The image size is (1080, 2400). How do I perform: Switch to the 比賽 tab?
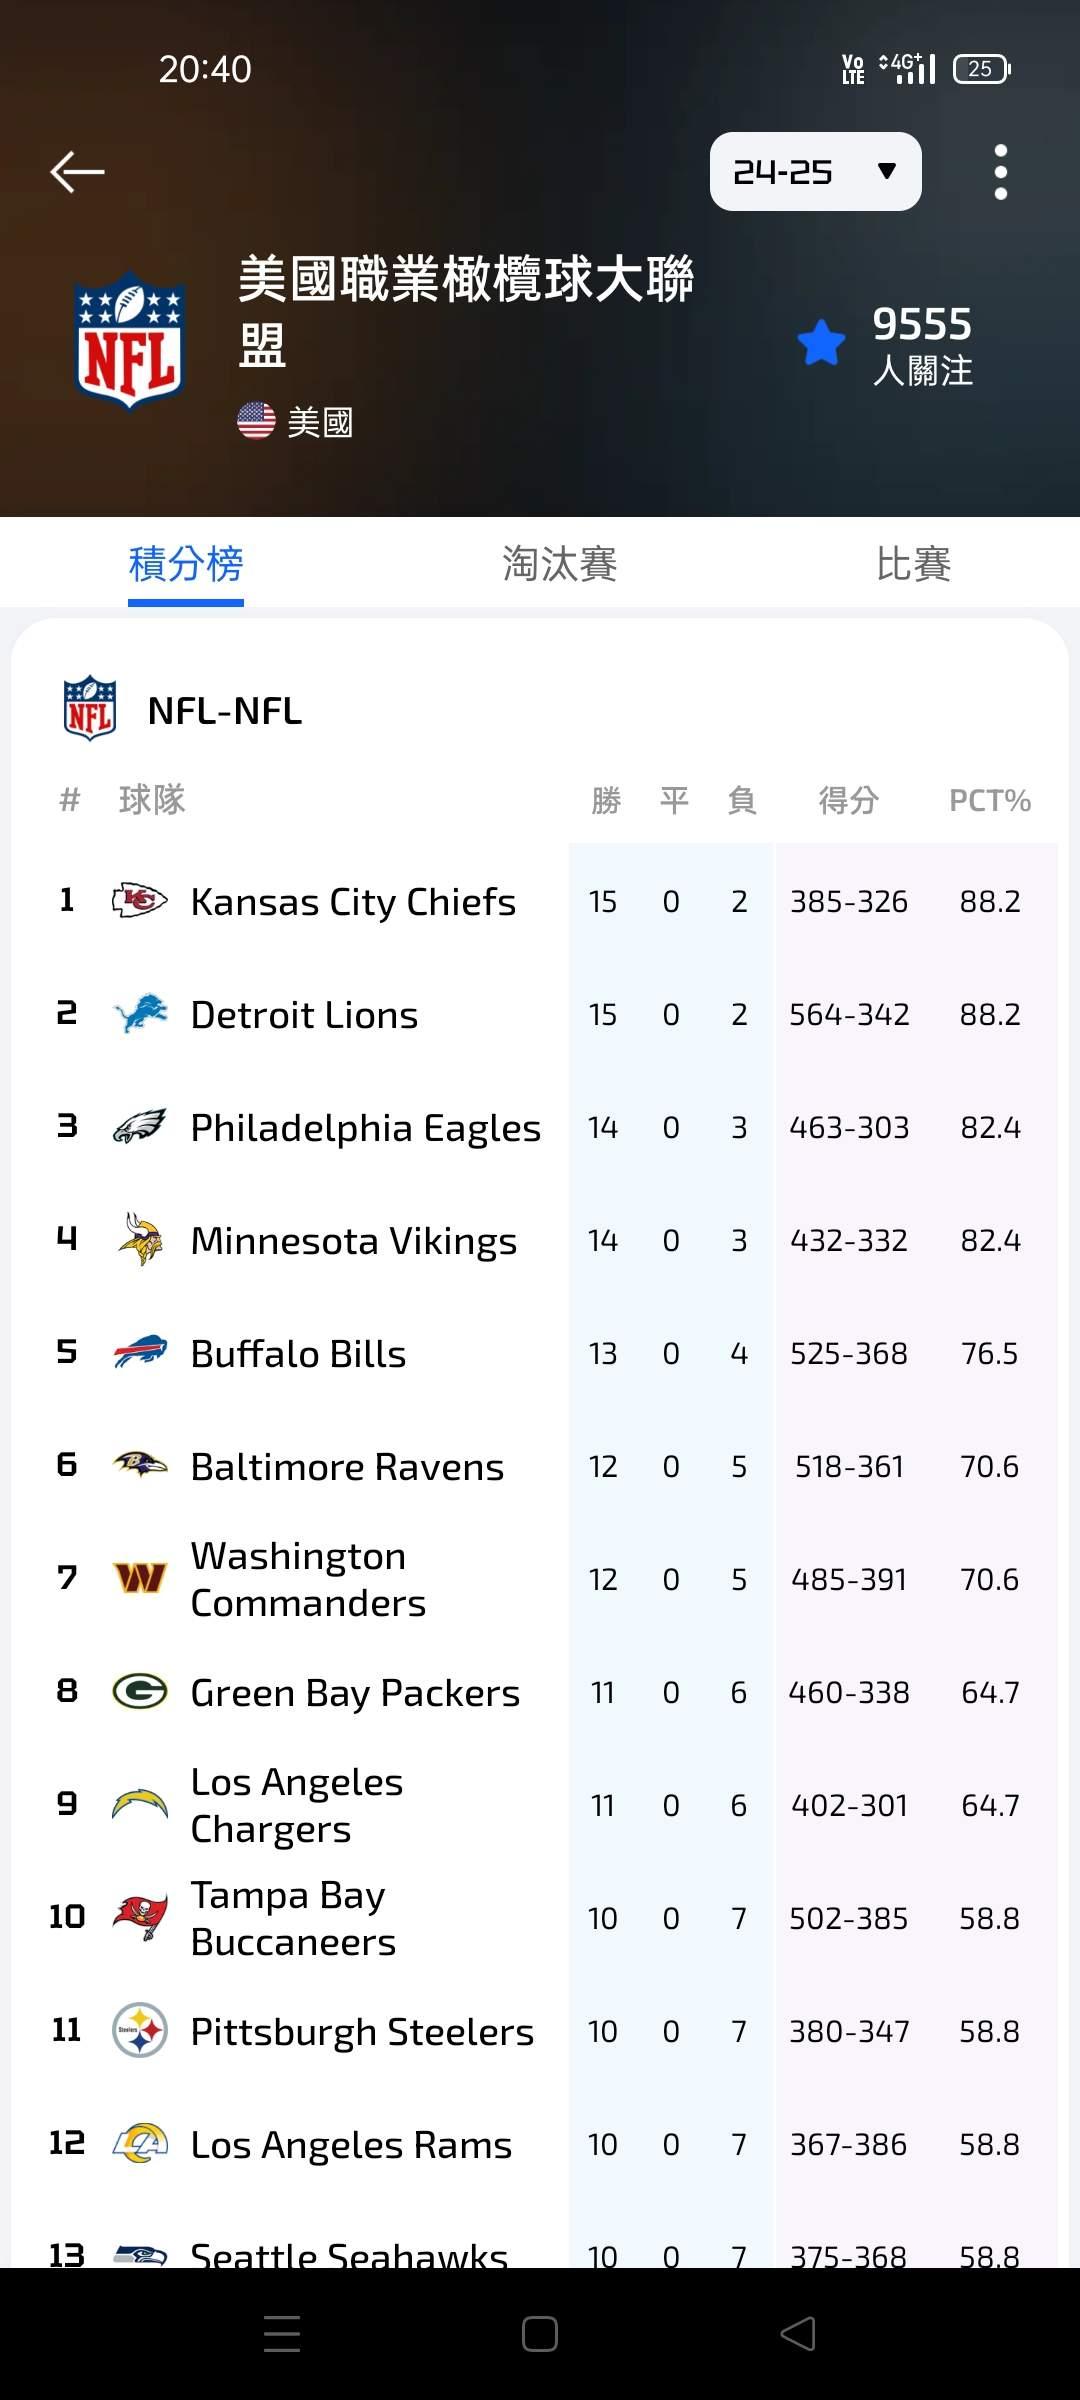point(913,564)
